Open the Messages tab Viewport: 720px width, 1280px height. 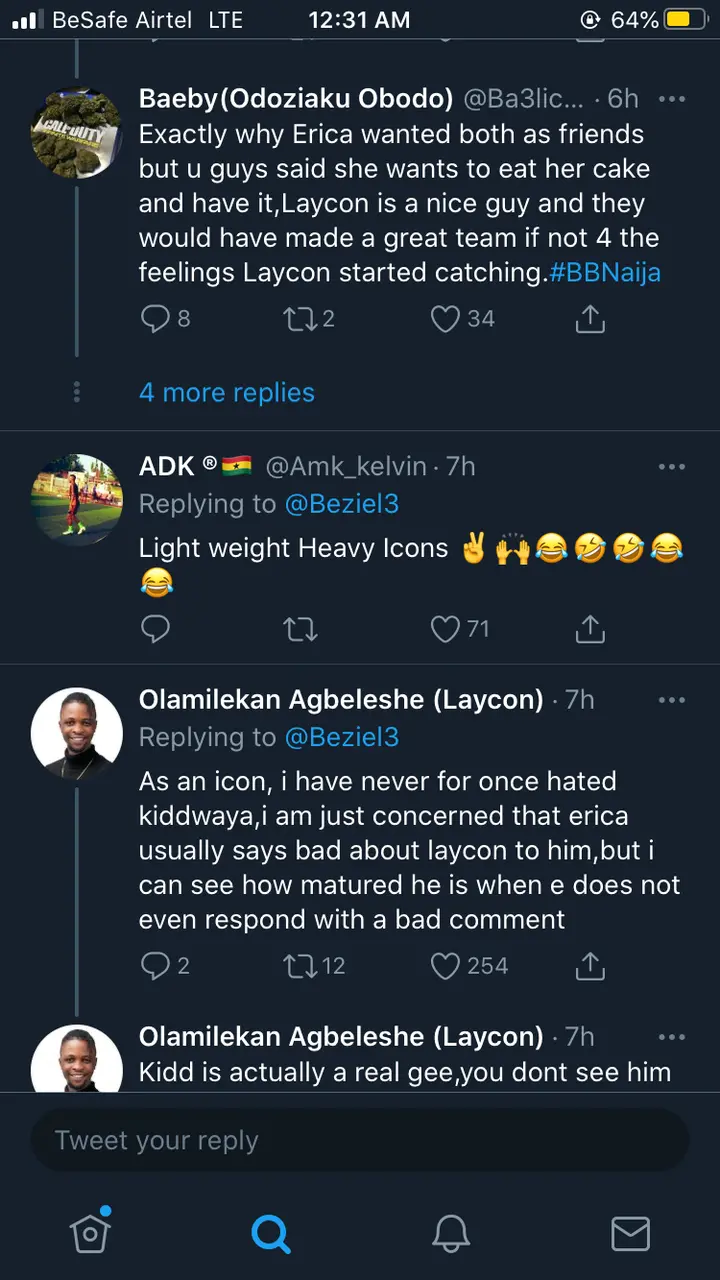(630, 1234)
